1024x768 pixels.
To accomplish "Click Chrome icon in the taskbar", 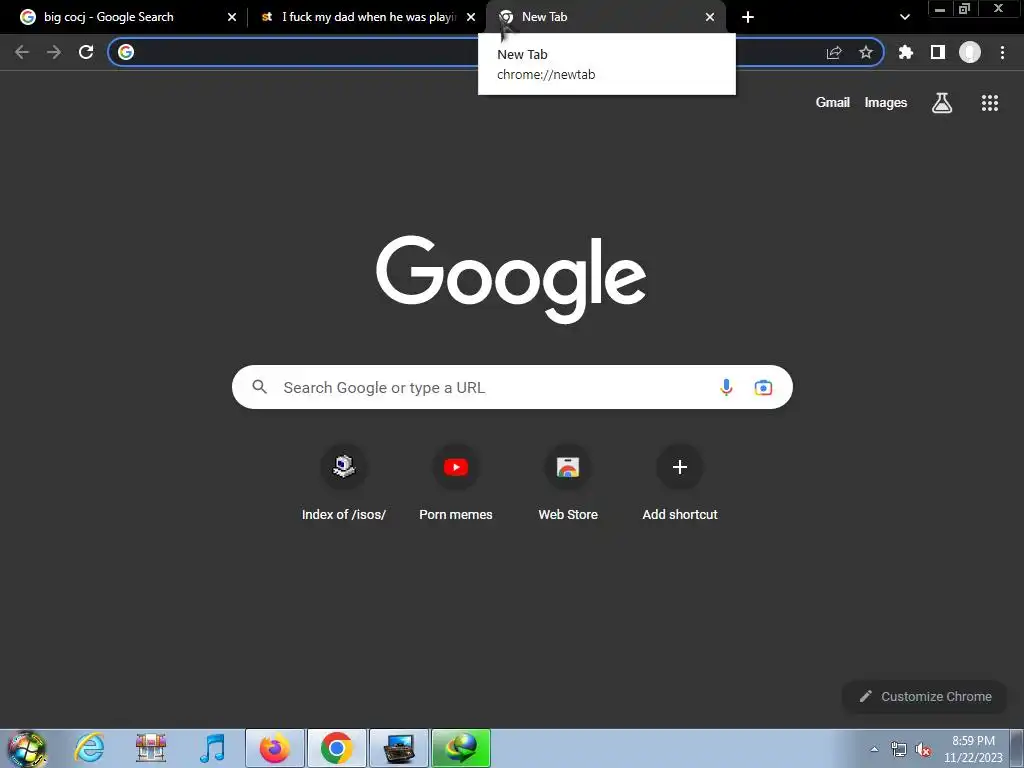I will 337,748.
